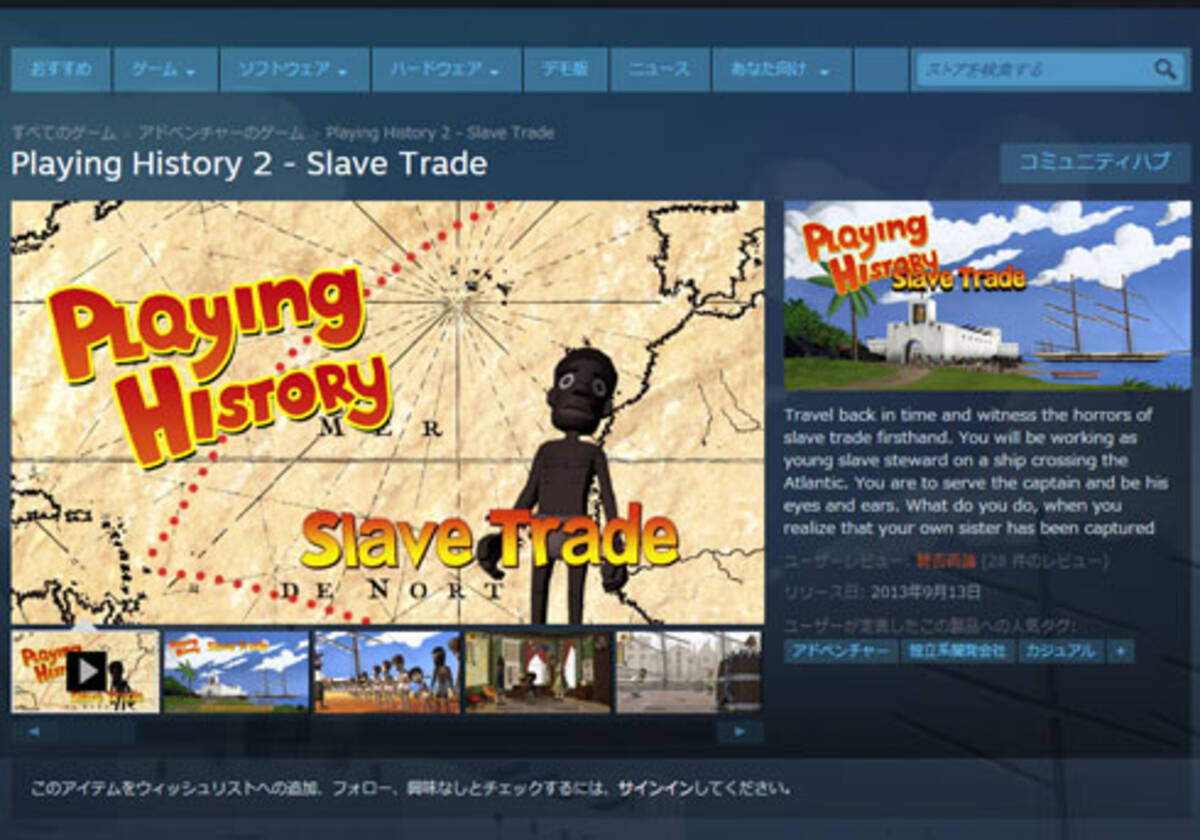The image size is (1200, 840).
Task: Select the おすすめ tab
Action: pos(61,70)
